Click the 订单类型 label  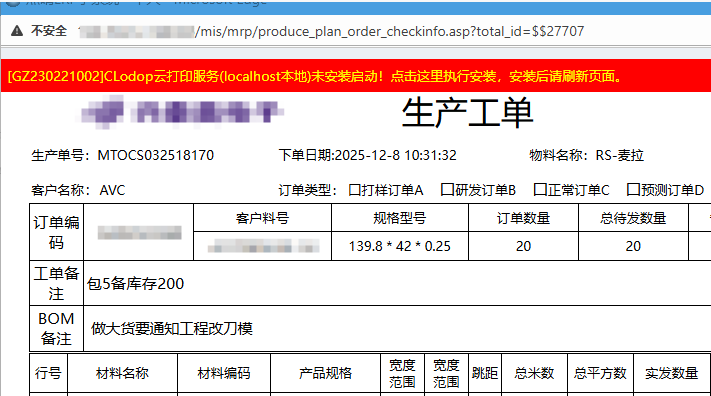pyautogui.click(x=308, y=190)
